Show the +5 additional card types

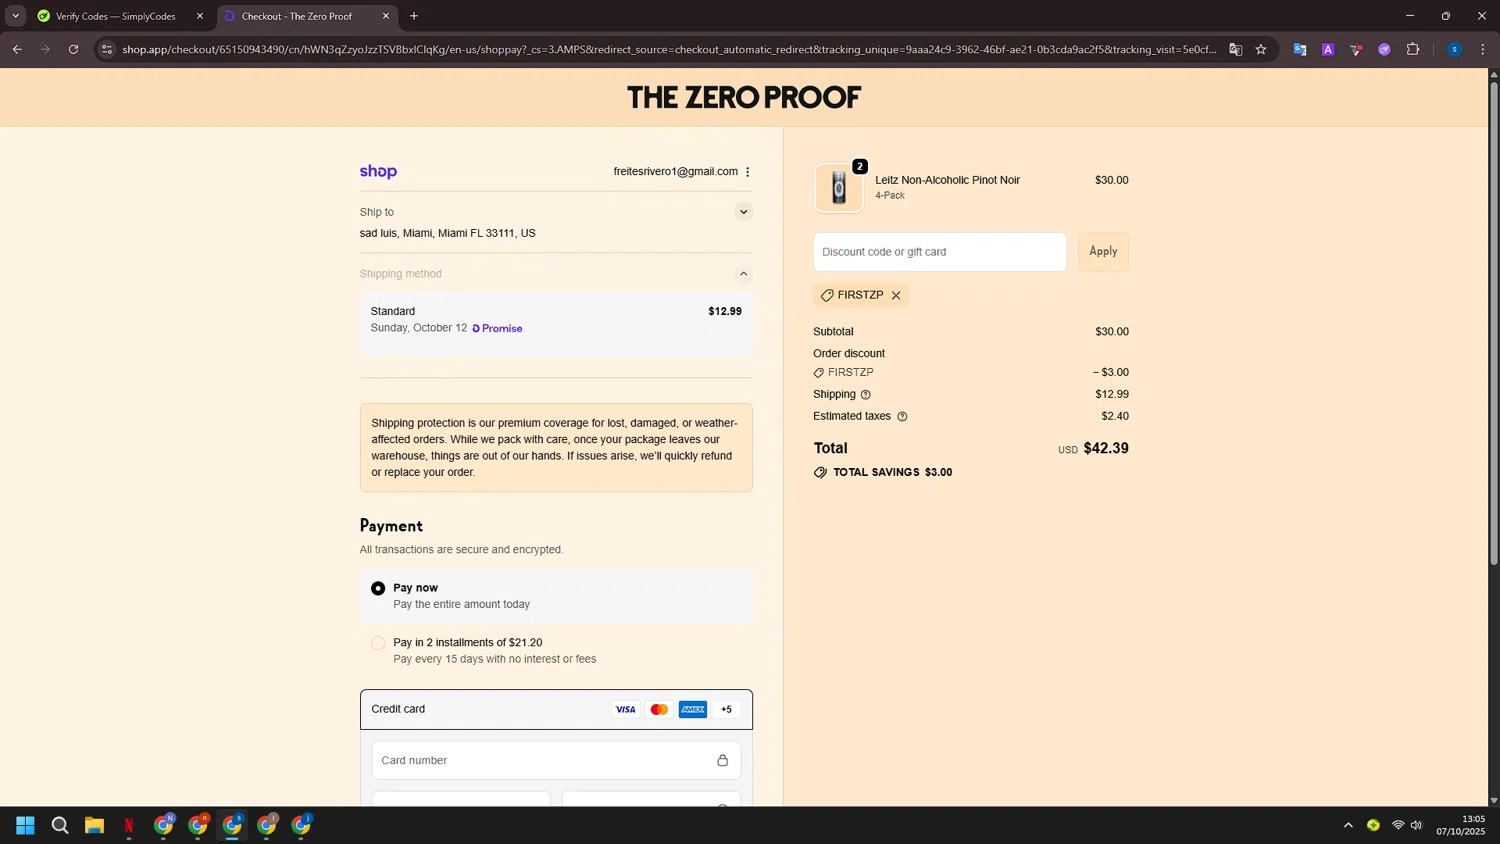click(727, 710)
